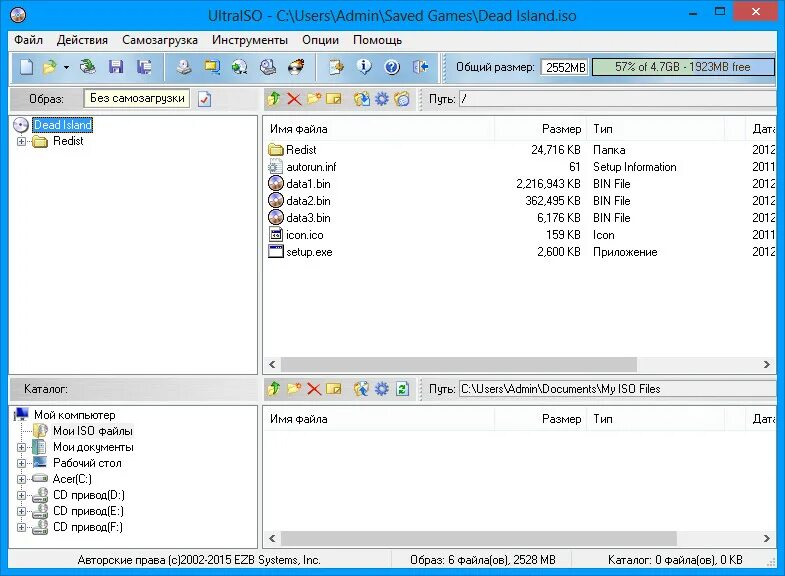785x576 pixels.
Task: Go up one level in the catalog pane toolbar
Action: (x=274, y=388)
